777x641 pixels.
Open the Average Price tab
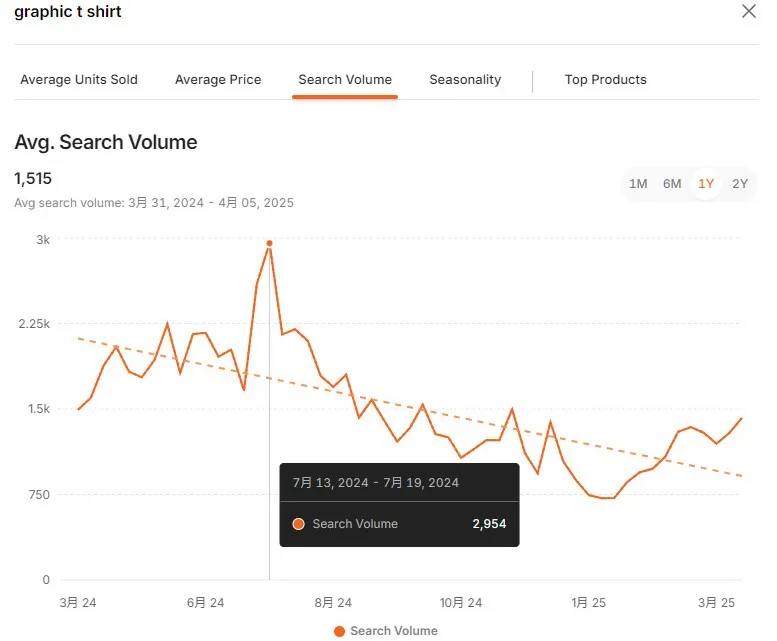218,80
